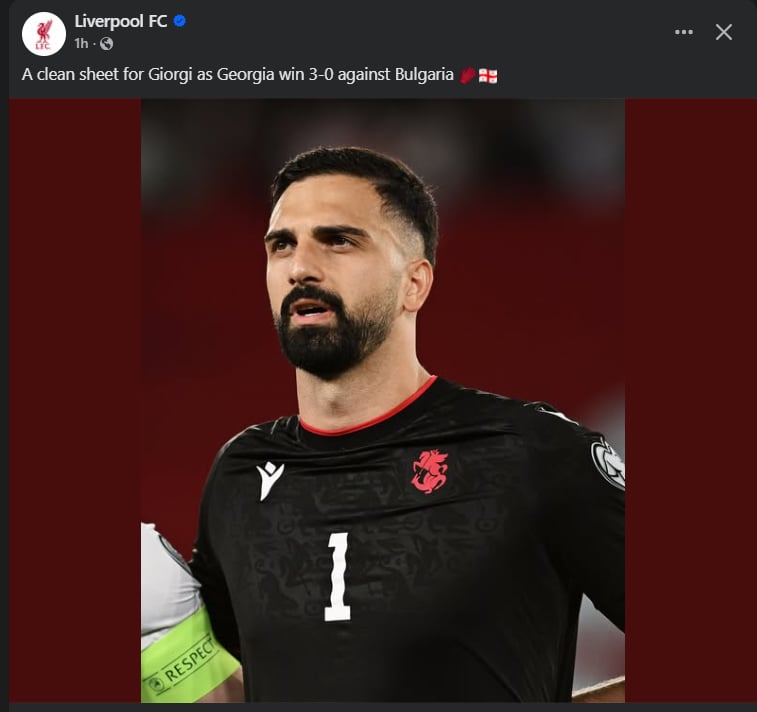Click the number 1 on the jersey
Image resolution: width=757 pixels, height=712 pixels.
pos(338,576)
